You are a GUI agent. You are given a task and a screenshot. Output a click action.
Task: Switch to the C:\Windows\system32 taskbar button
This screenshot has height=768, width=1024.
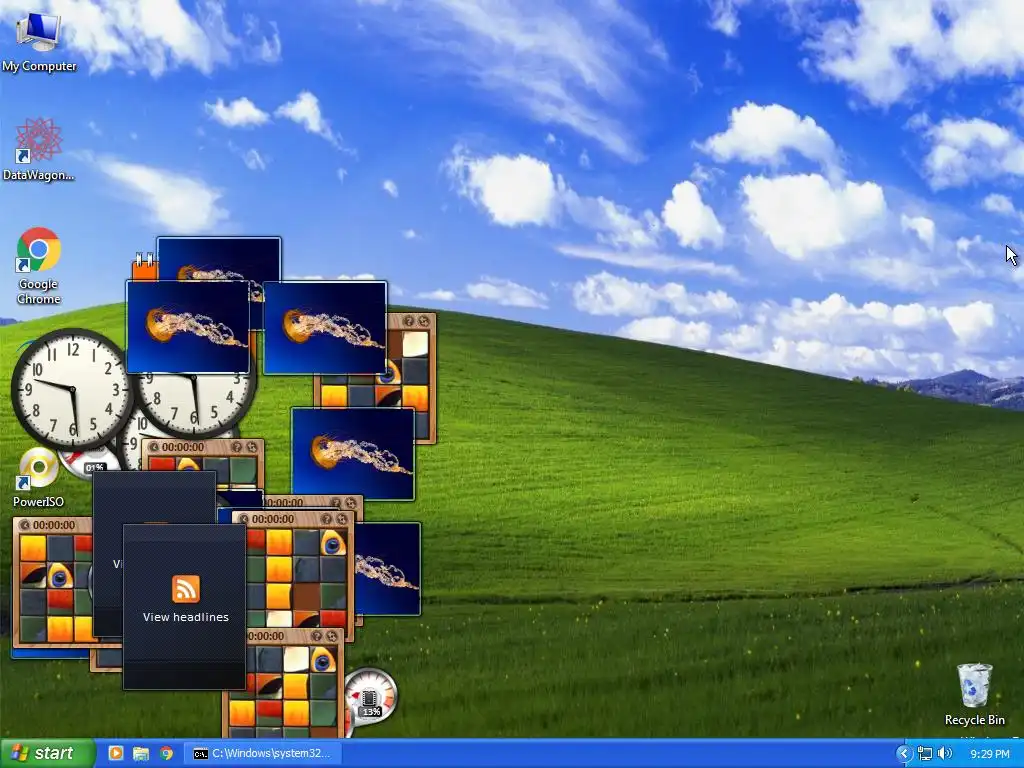[263, 753]
